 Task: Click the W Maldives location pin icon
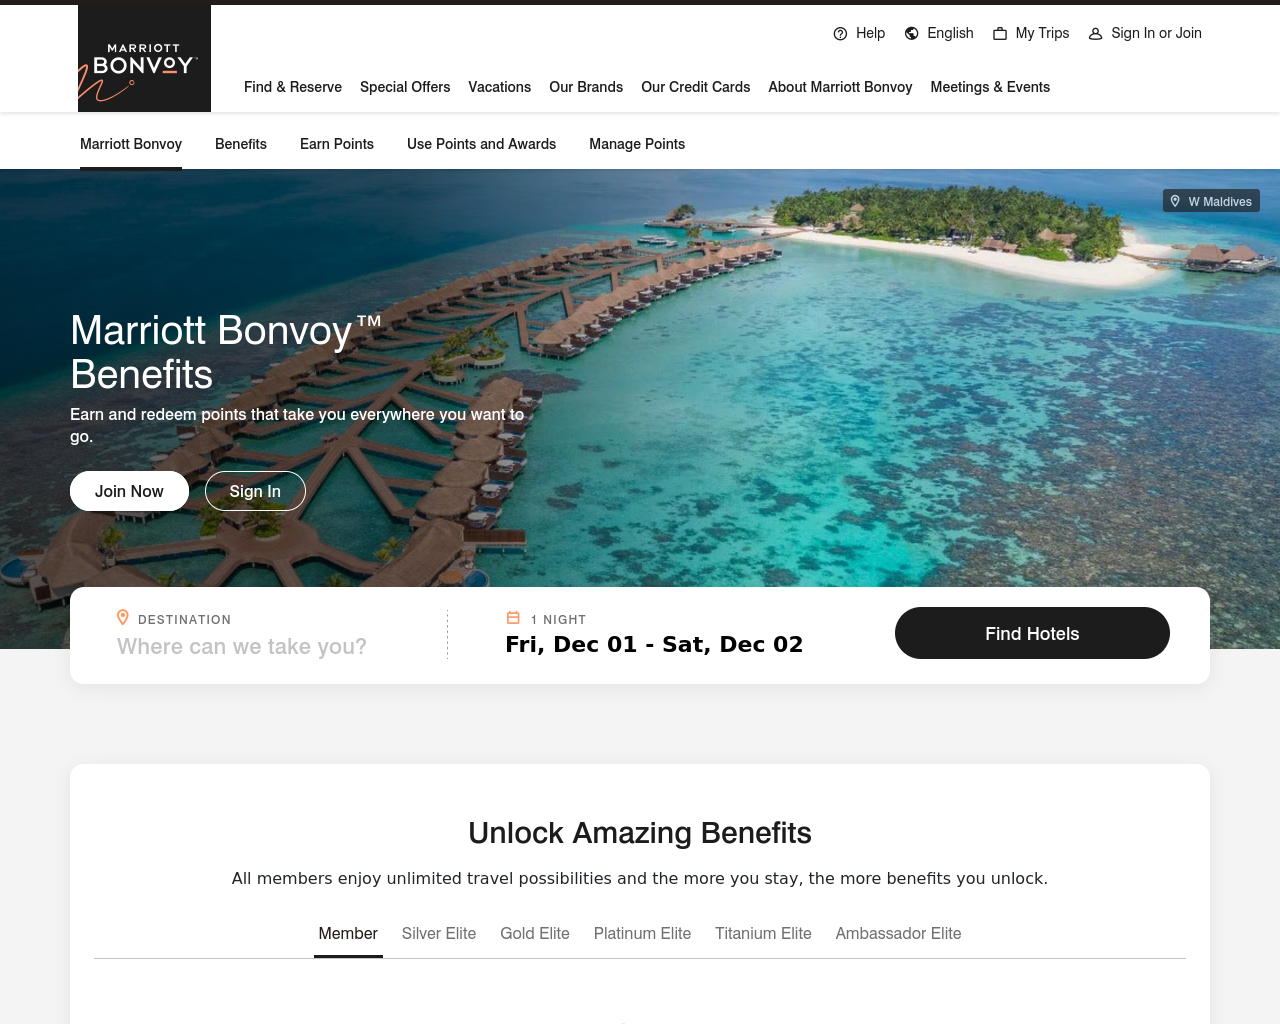point(1175,201)
